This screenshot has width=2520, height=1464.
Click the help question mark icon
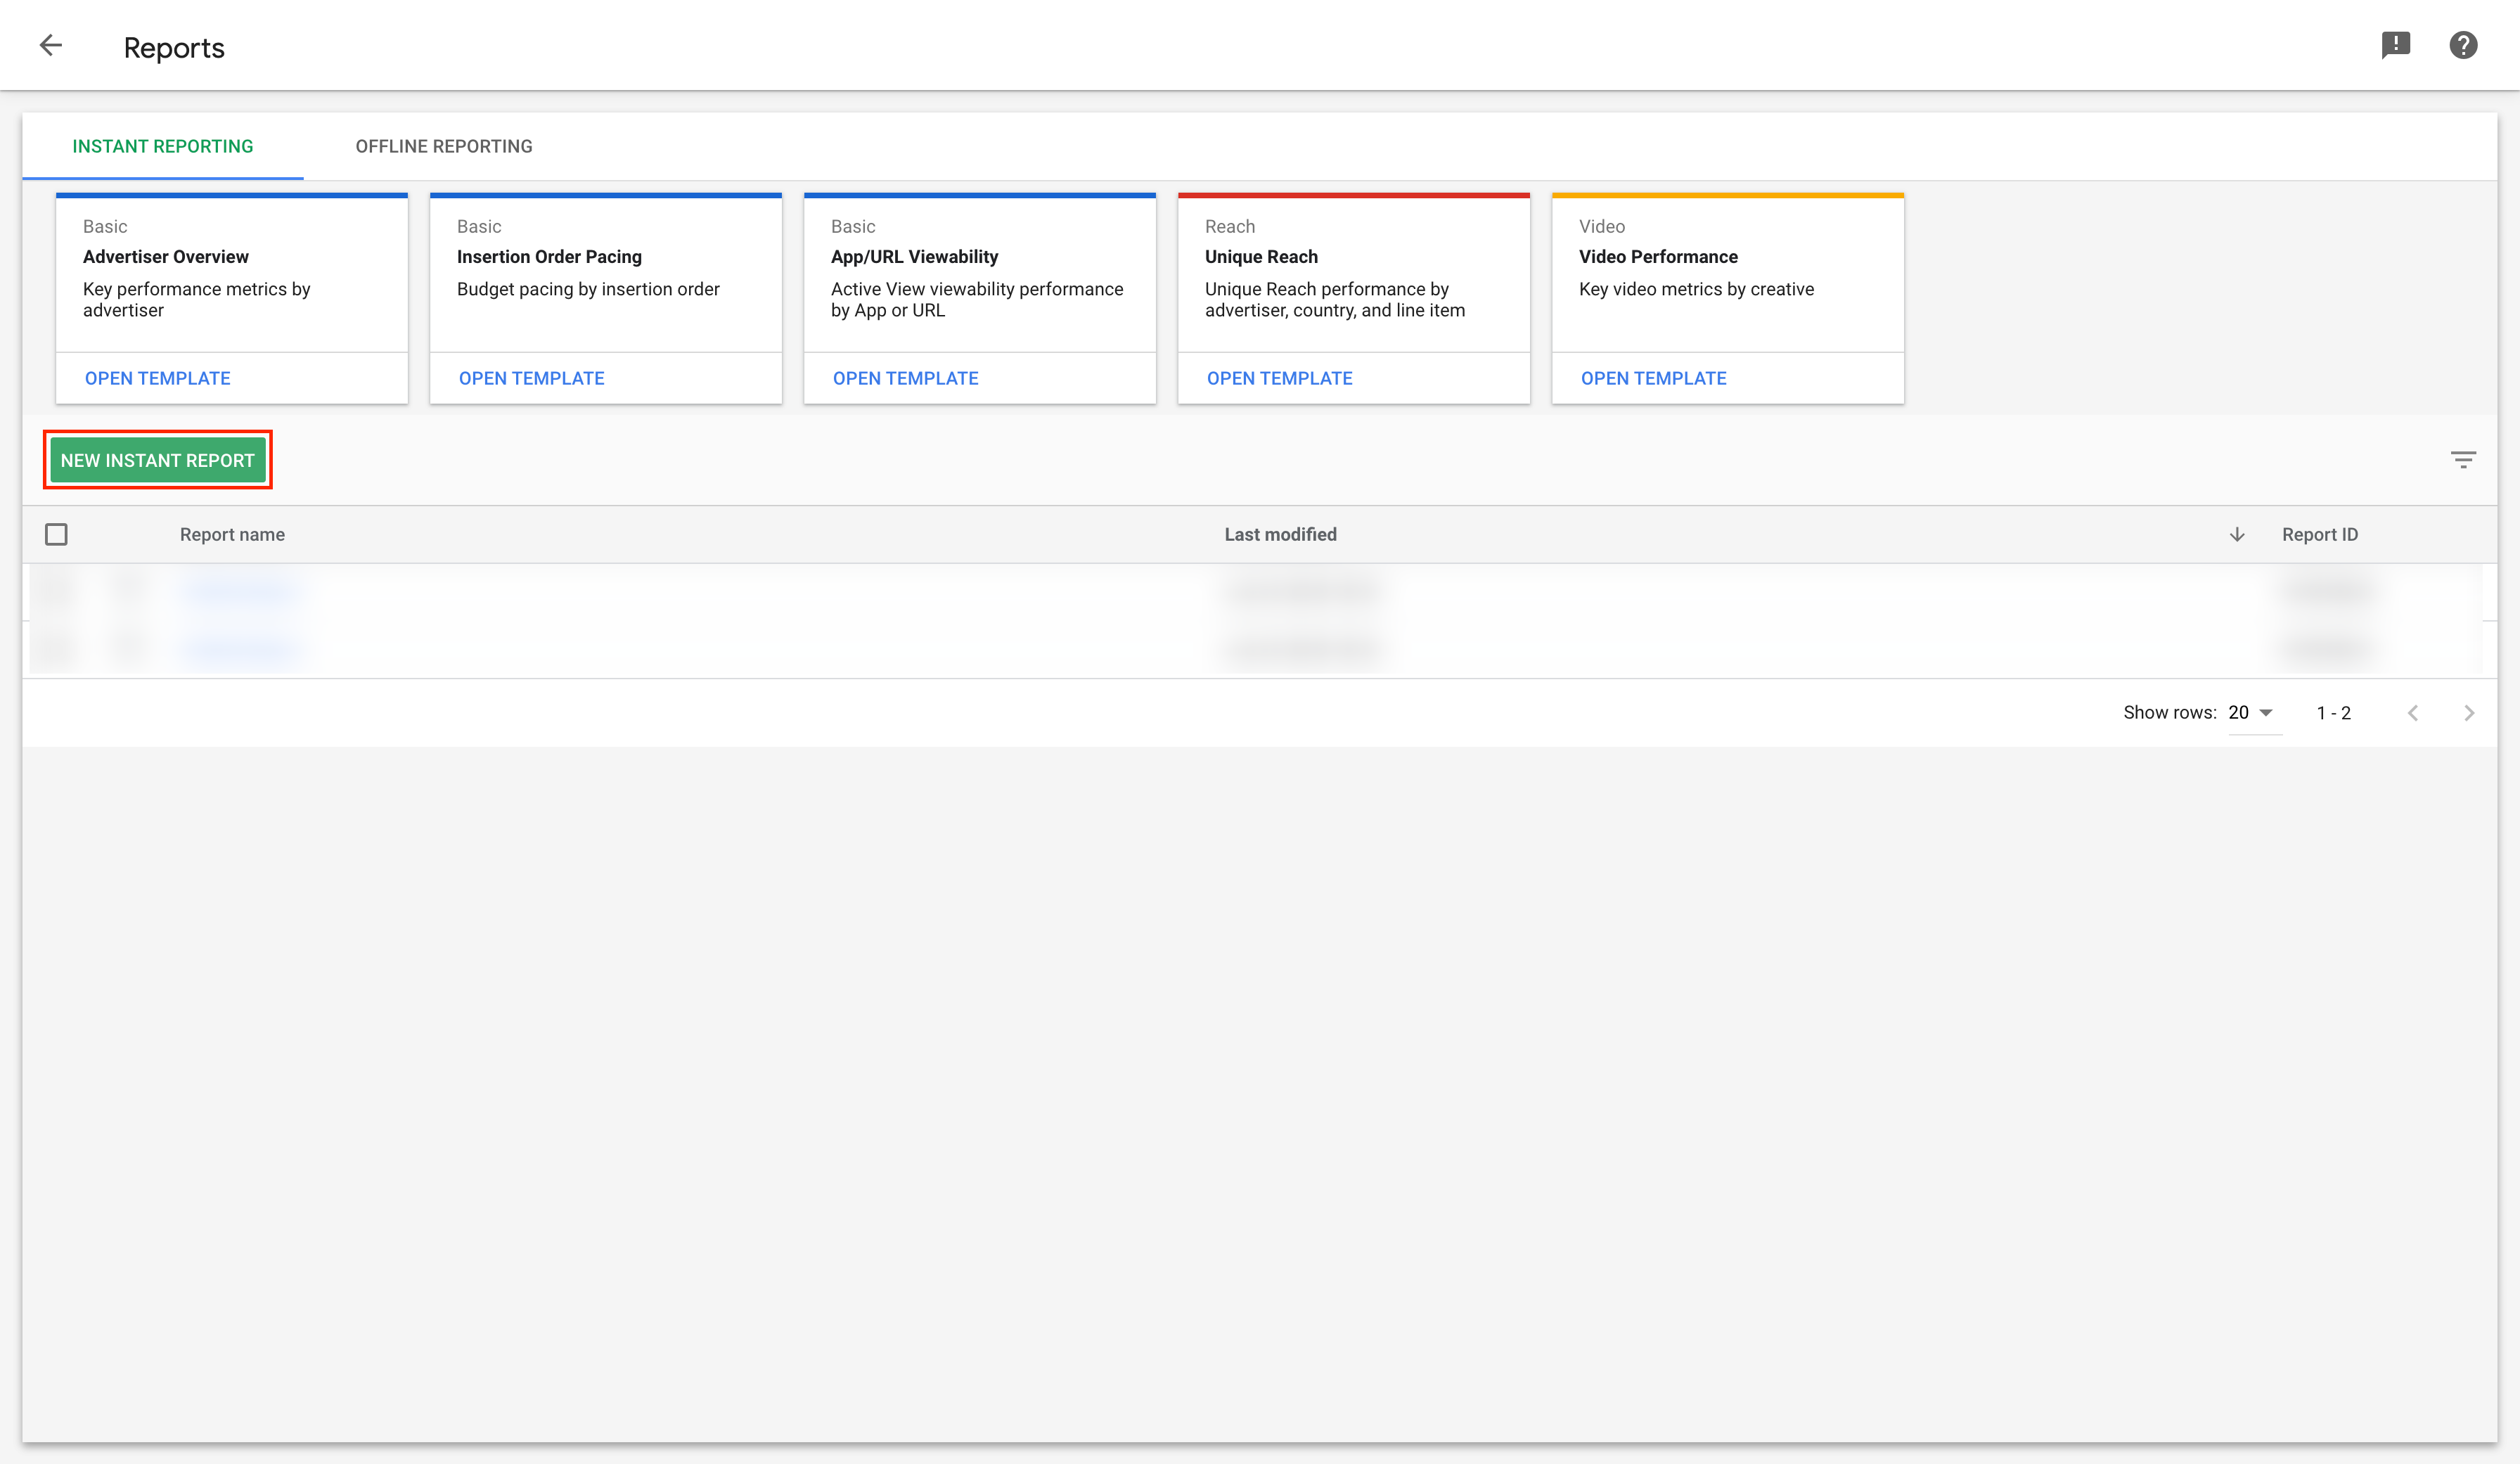[2462, 45]
